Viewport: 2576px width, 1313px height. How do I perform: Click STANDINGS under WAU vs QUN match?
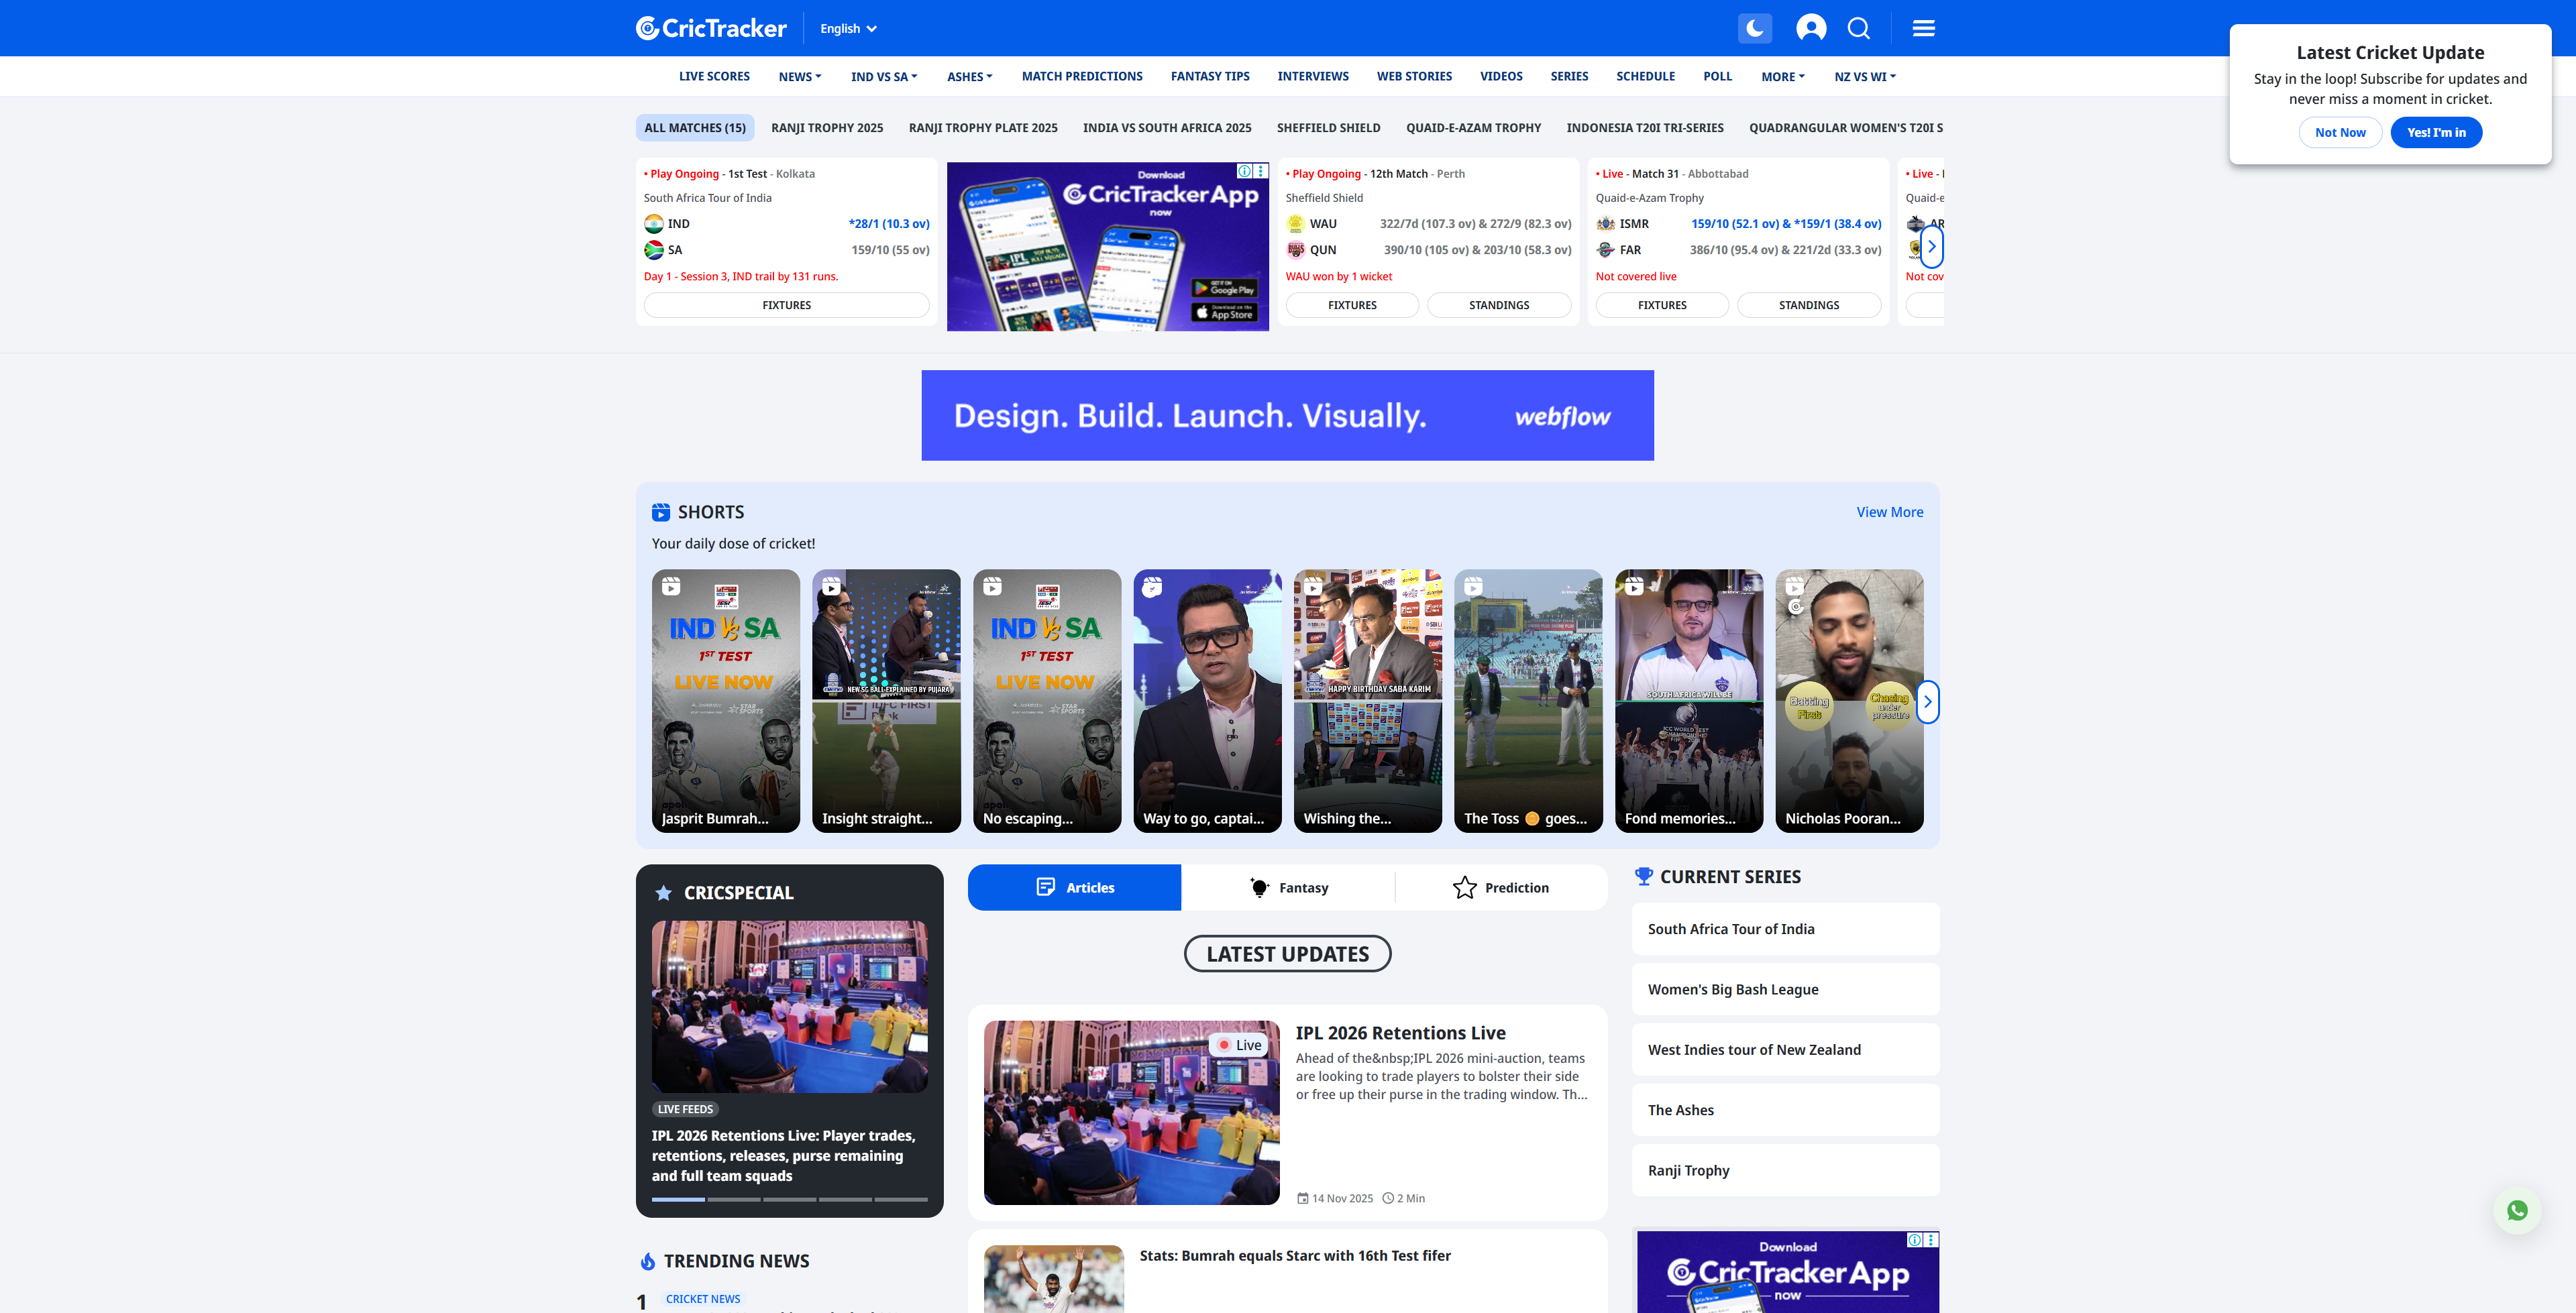[x=1499, y=305]
